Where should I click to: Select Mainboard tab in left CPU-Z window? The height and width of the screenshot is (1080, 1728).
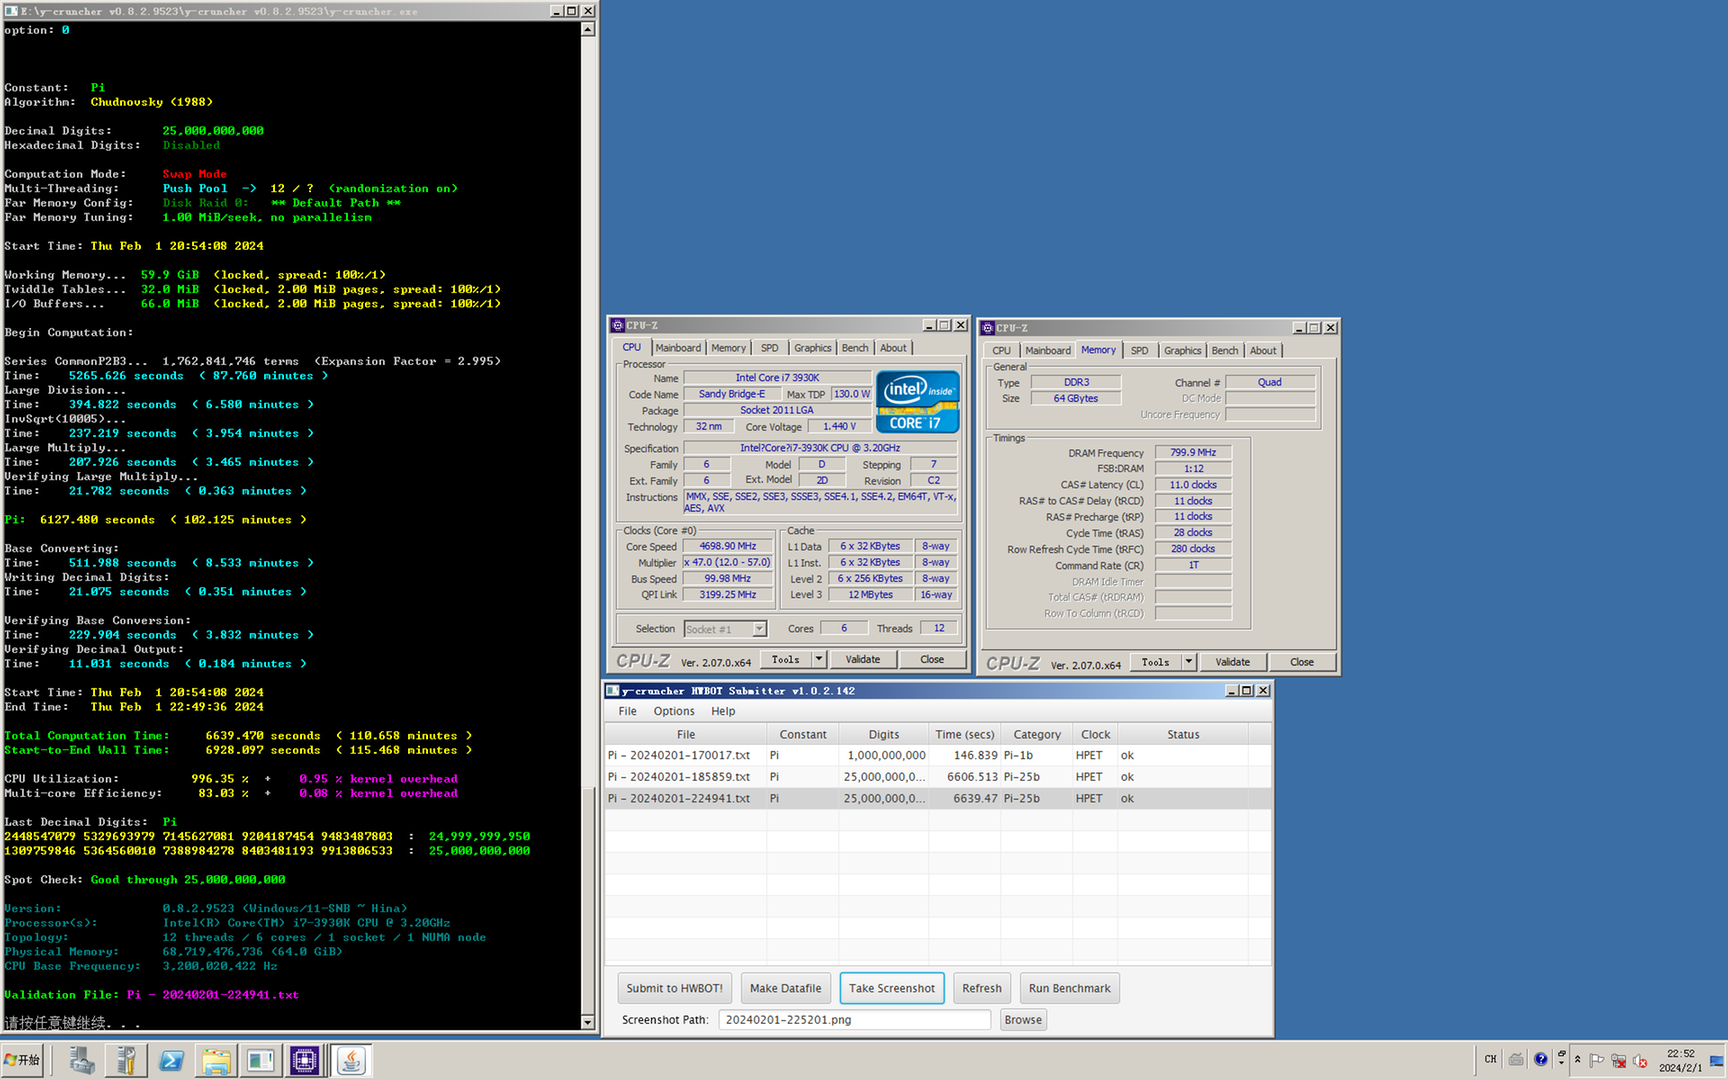click(x=678, y=348)
